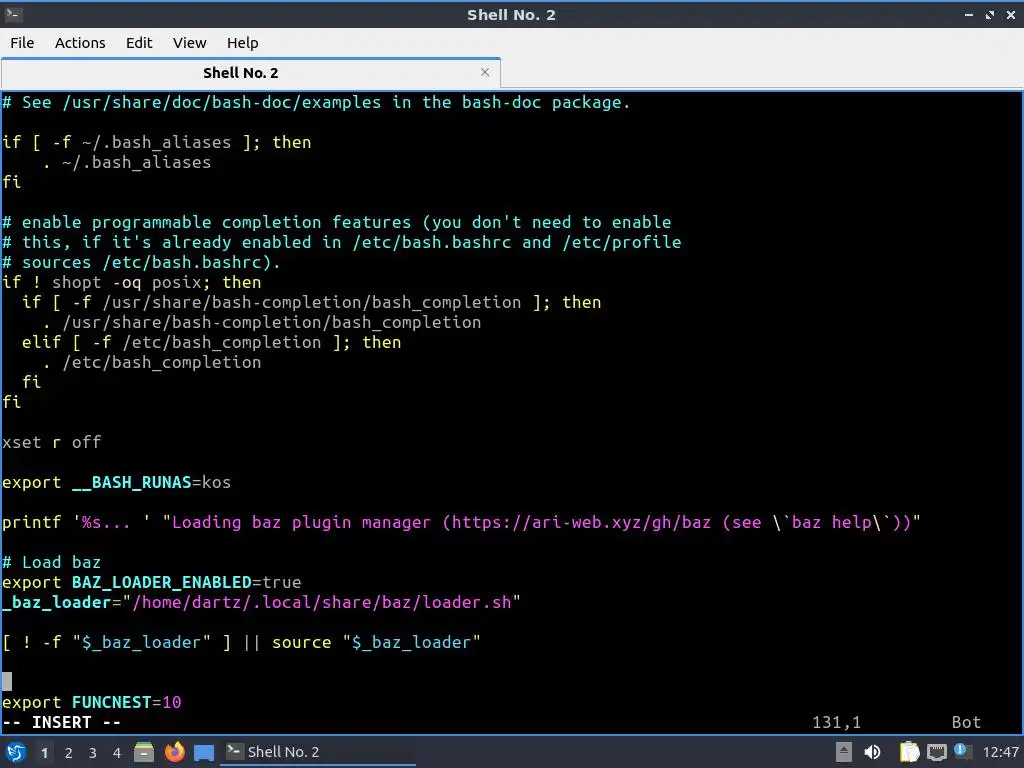The image size is (1024, 768).
Task: Open the Edit menu
Action: tap(138, 43)
